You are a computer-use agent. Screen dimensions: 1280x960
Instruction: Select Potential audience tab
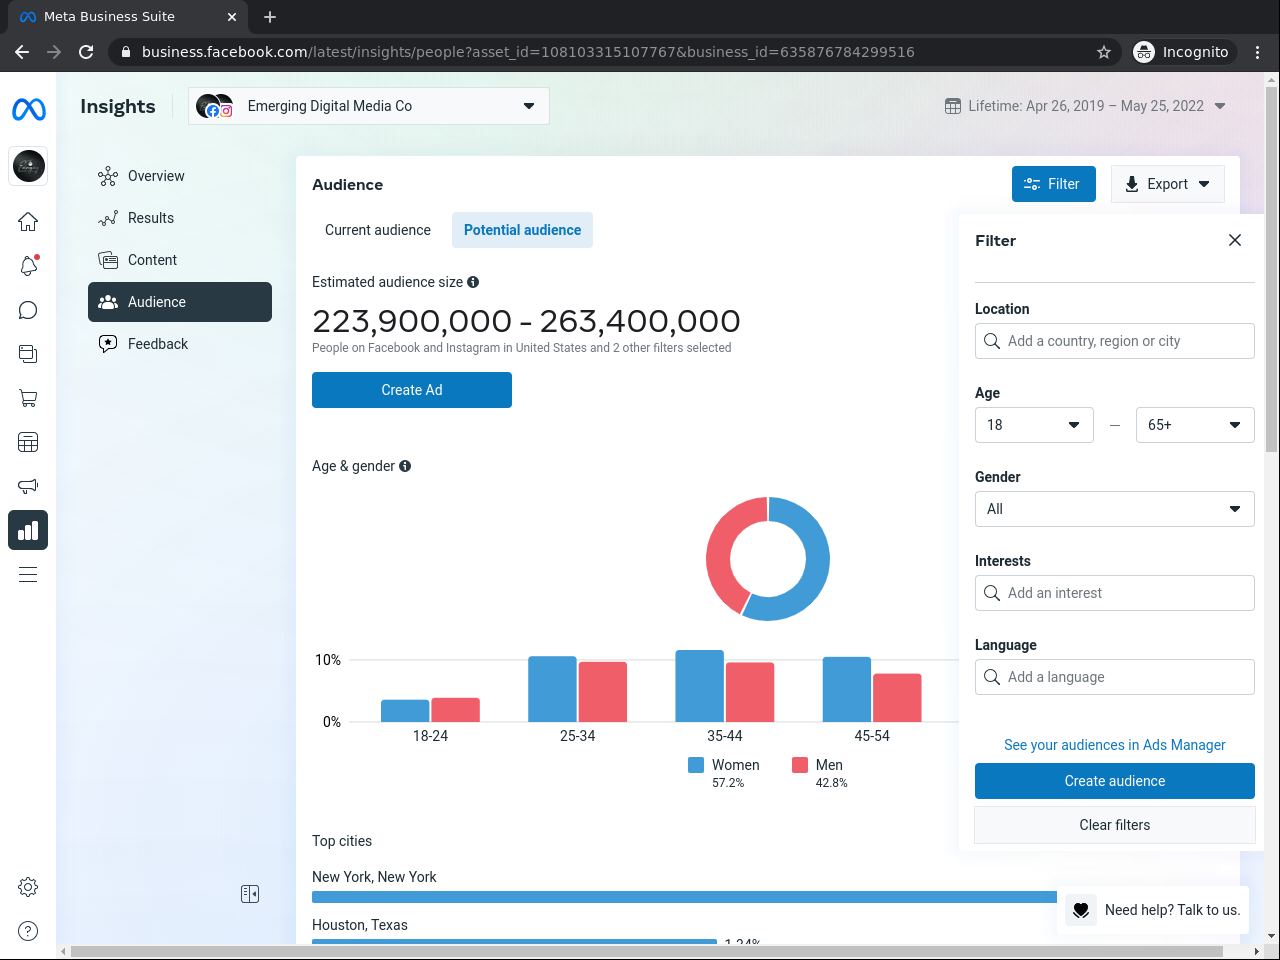pos(522,230)
